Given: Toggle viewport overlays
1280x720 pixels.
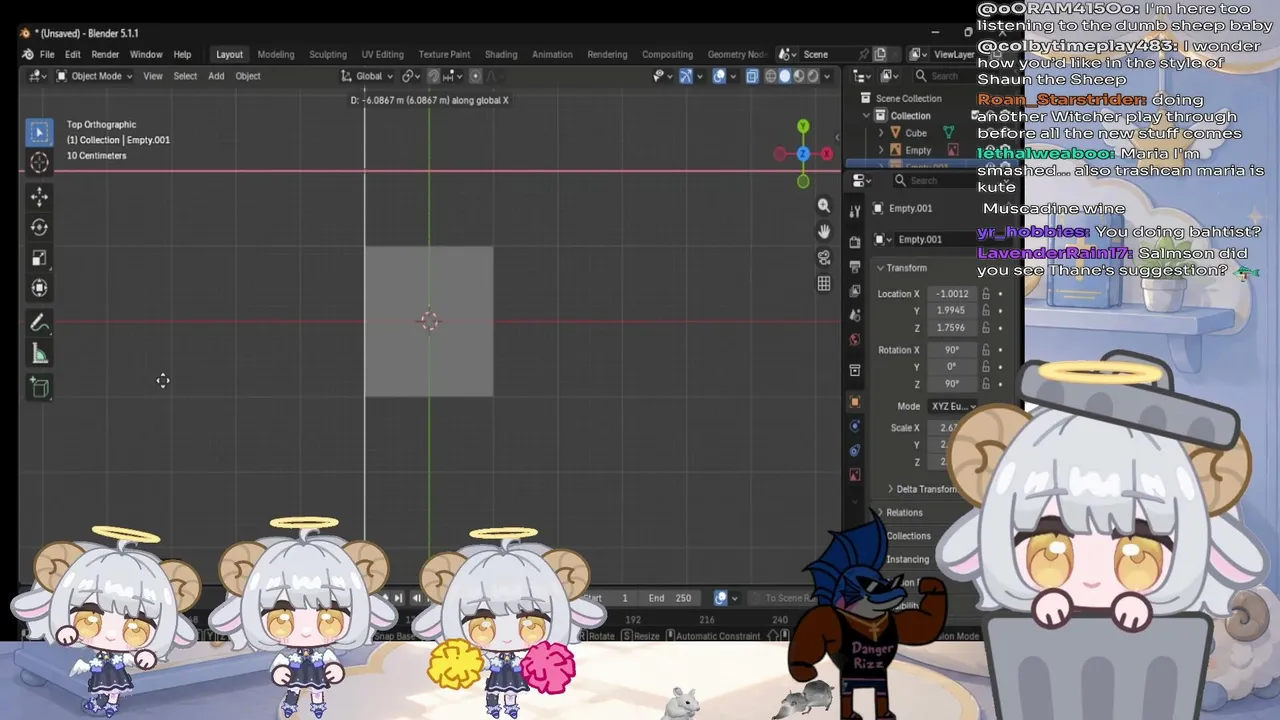Looking at the screenshot, I should [719, 76].
